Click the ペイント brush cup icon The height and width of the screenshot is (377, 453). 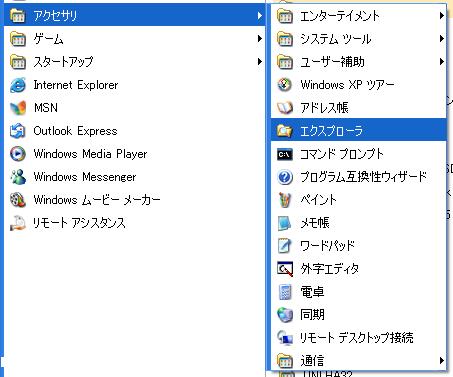(x=285, y=200)
